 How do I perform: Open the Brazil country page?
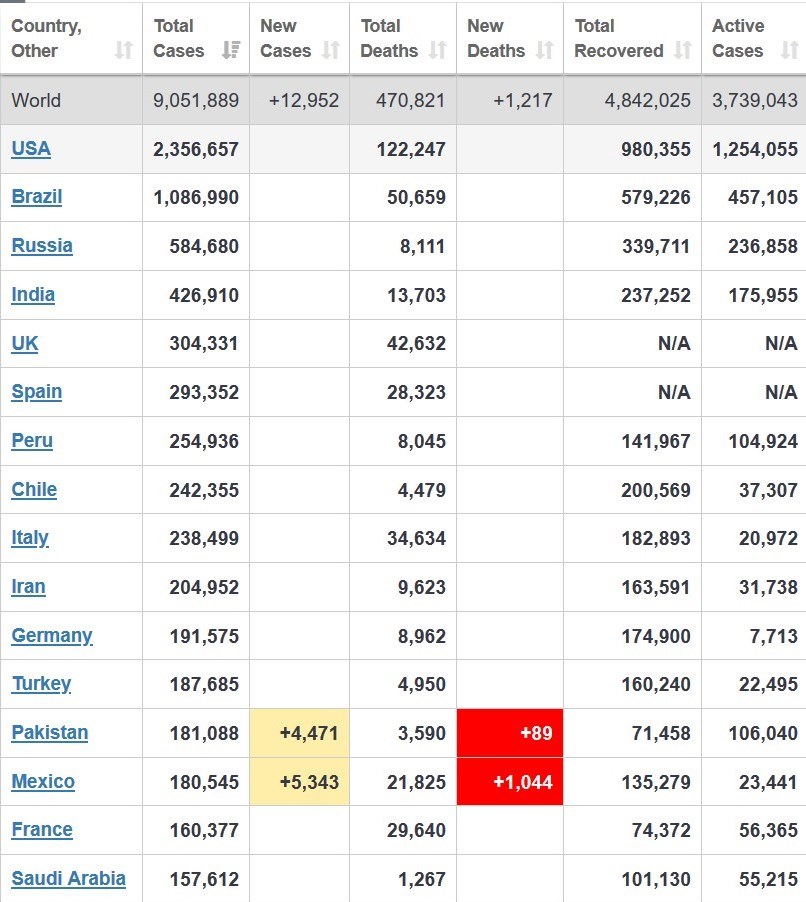coord(37,197)
